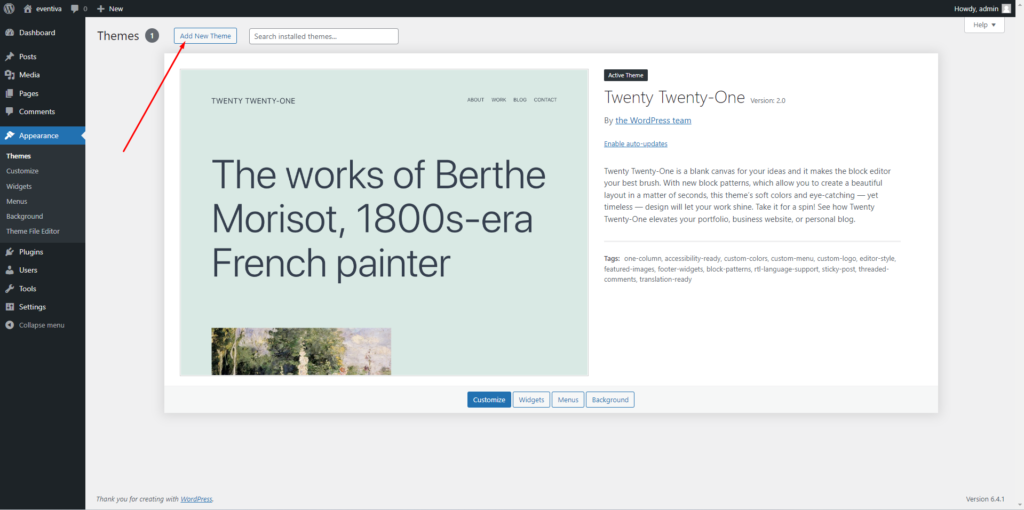This screenshot has width=1024, height=510.
Task: Click the Posts pushpin icon
Action: click(x=10, y=57)
